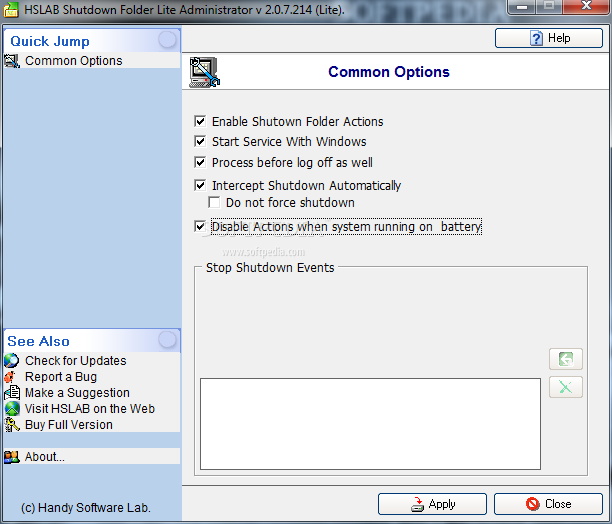Image resolution: width=612 pixels, height=524 pixels.
Task: Enable Do not force shutdown checkbox
Action: 214,202
